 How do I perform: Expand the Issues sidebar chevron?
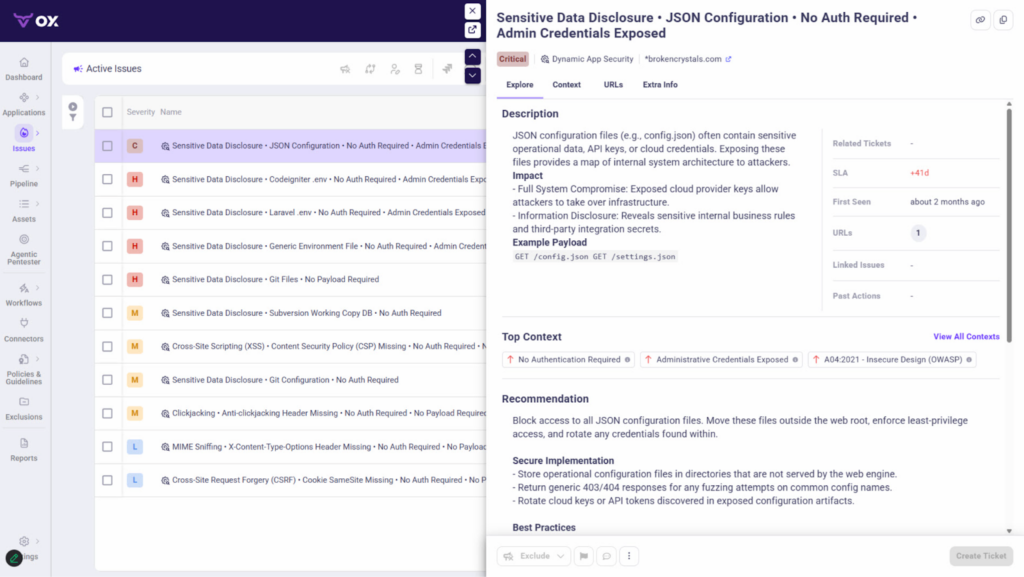38,133
